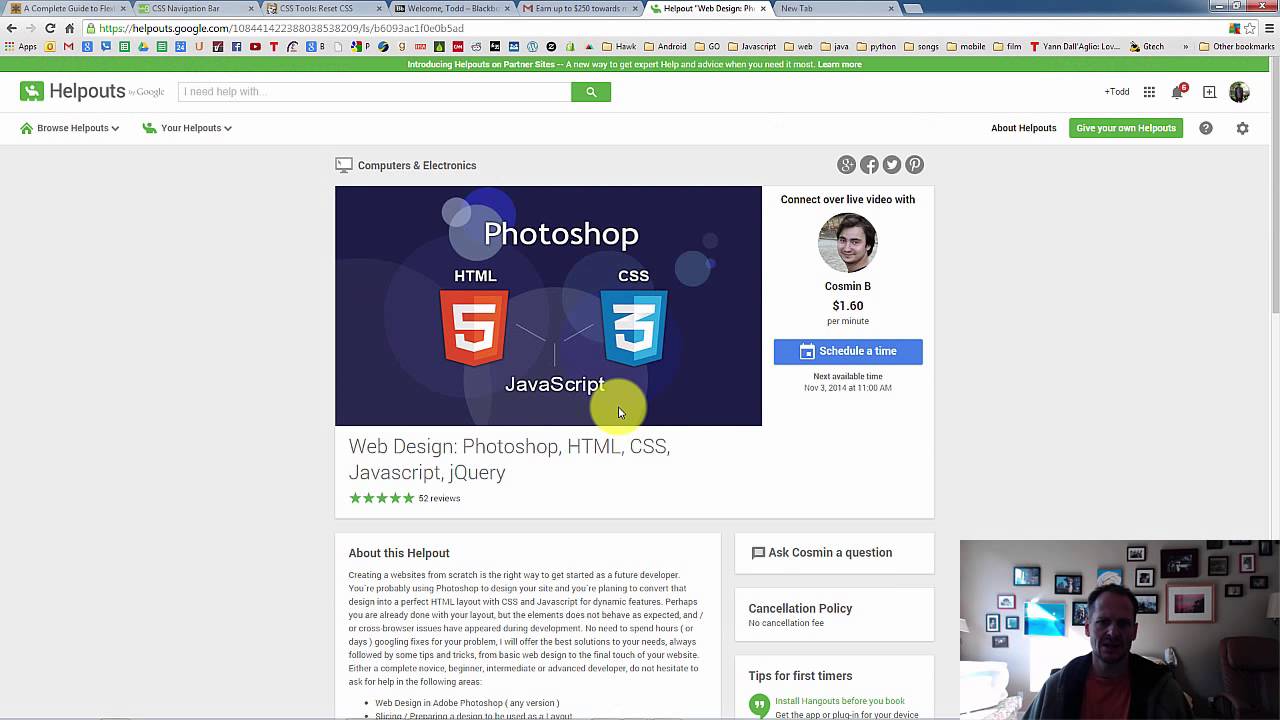Close the Helpout Web Design tab
Viewport: 1280px width, 720px height.
[x=763, y=8]
